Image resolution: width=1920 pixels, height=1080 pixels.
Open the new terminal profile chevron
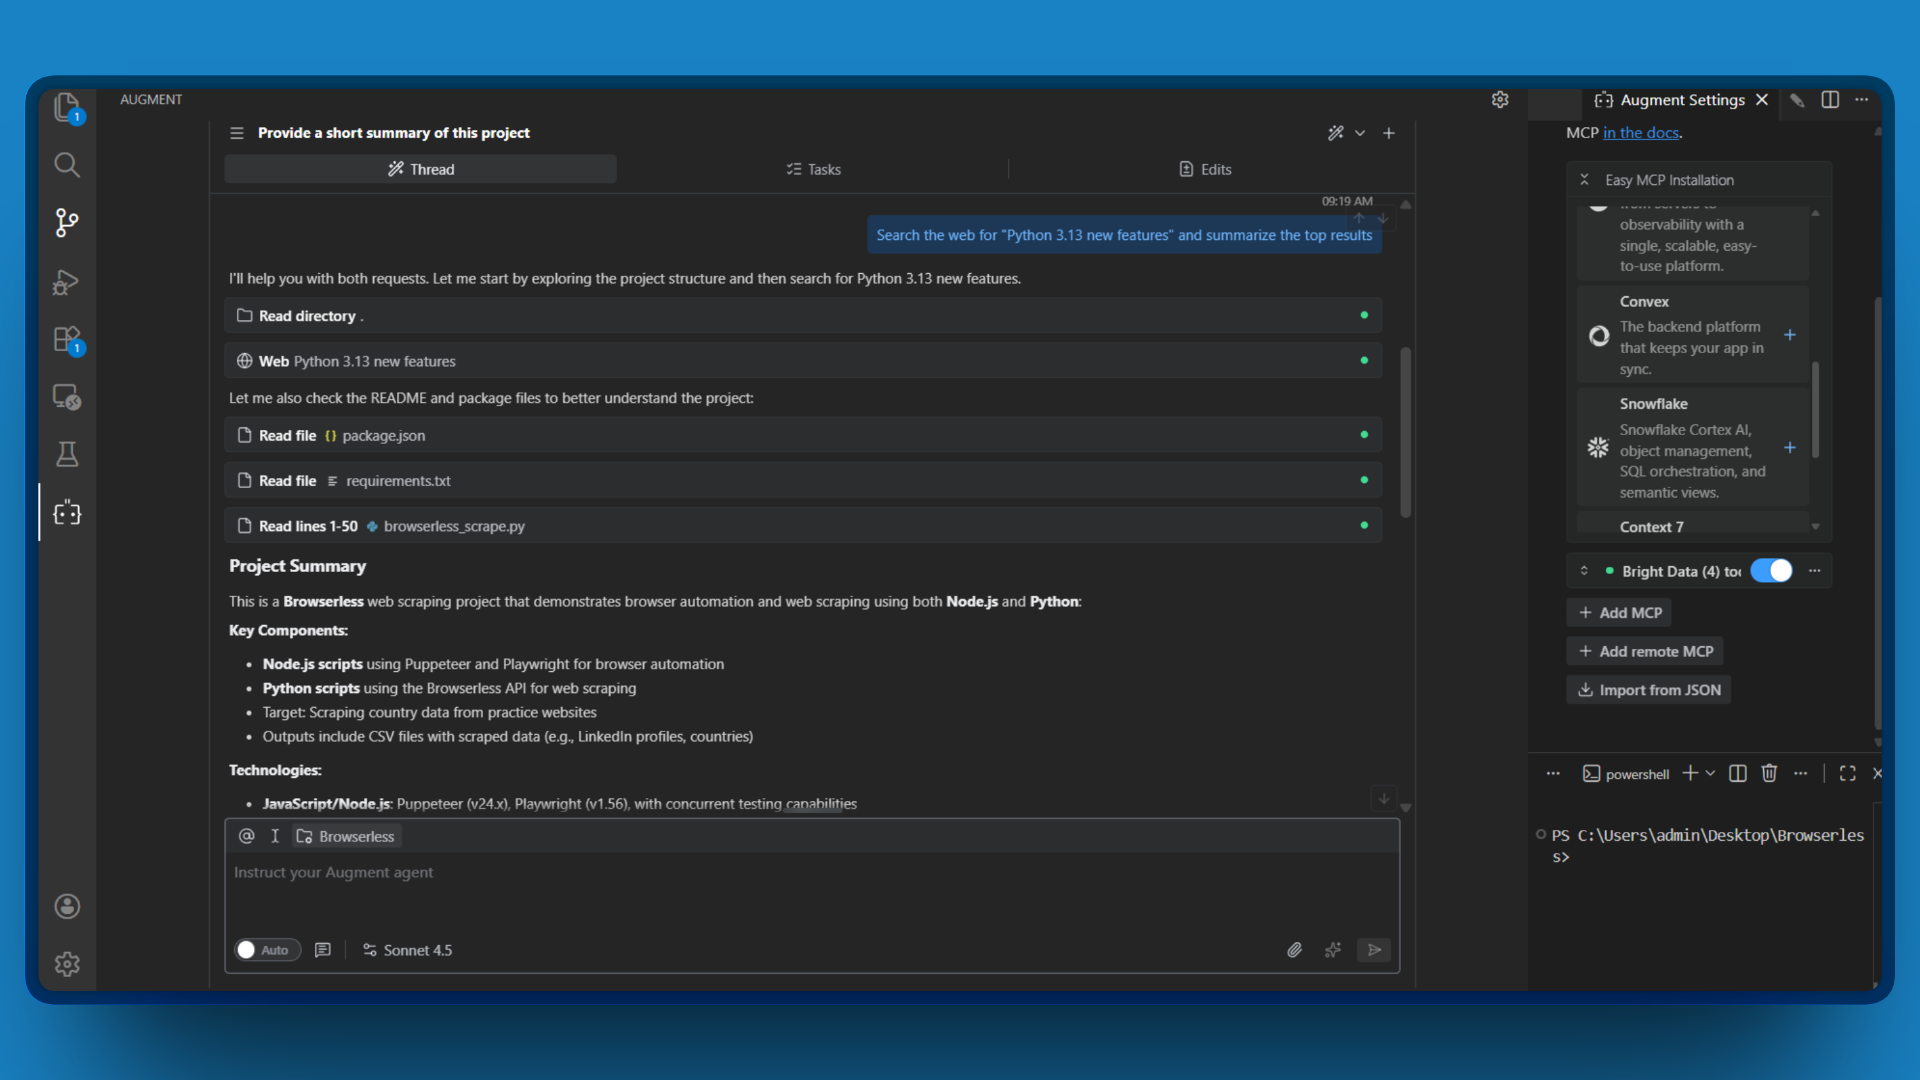1708,773
